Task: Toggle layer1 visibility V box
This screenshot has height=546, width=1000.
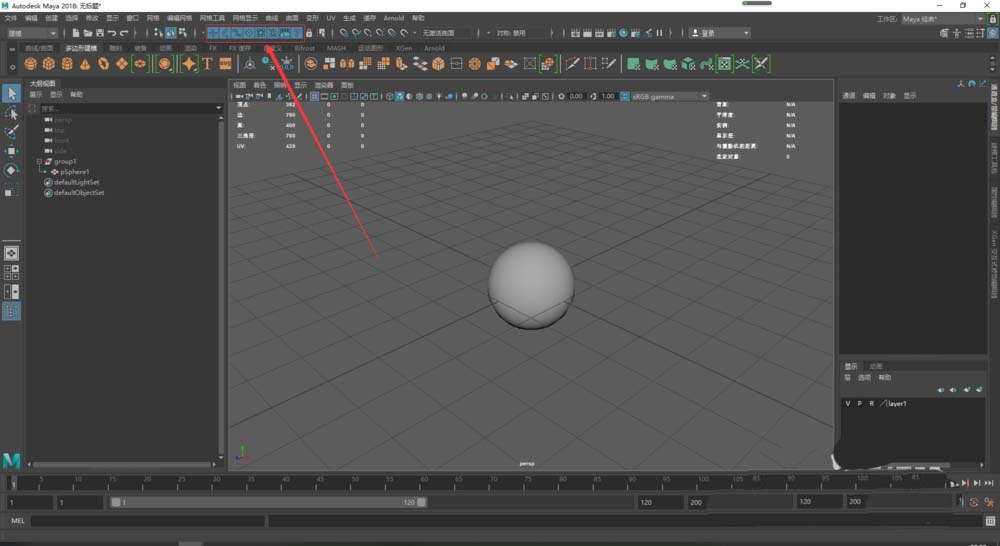Action: (848, 403)
